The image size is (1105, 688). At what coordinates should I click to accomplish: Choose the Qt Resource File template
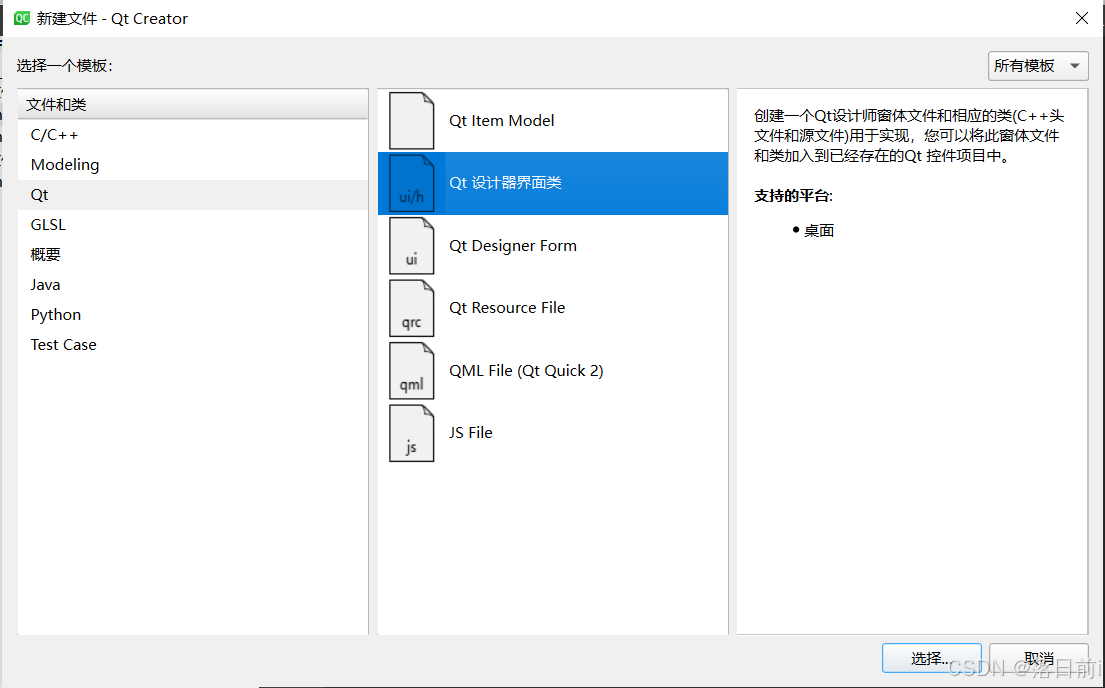pos(552,308)
